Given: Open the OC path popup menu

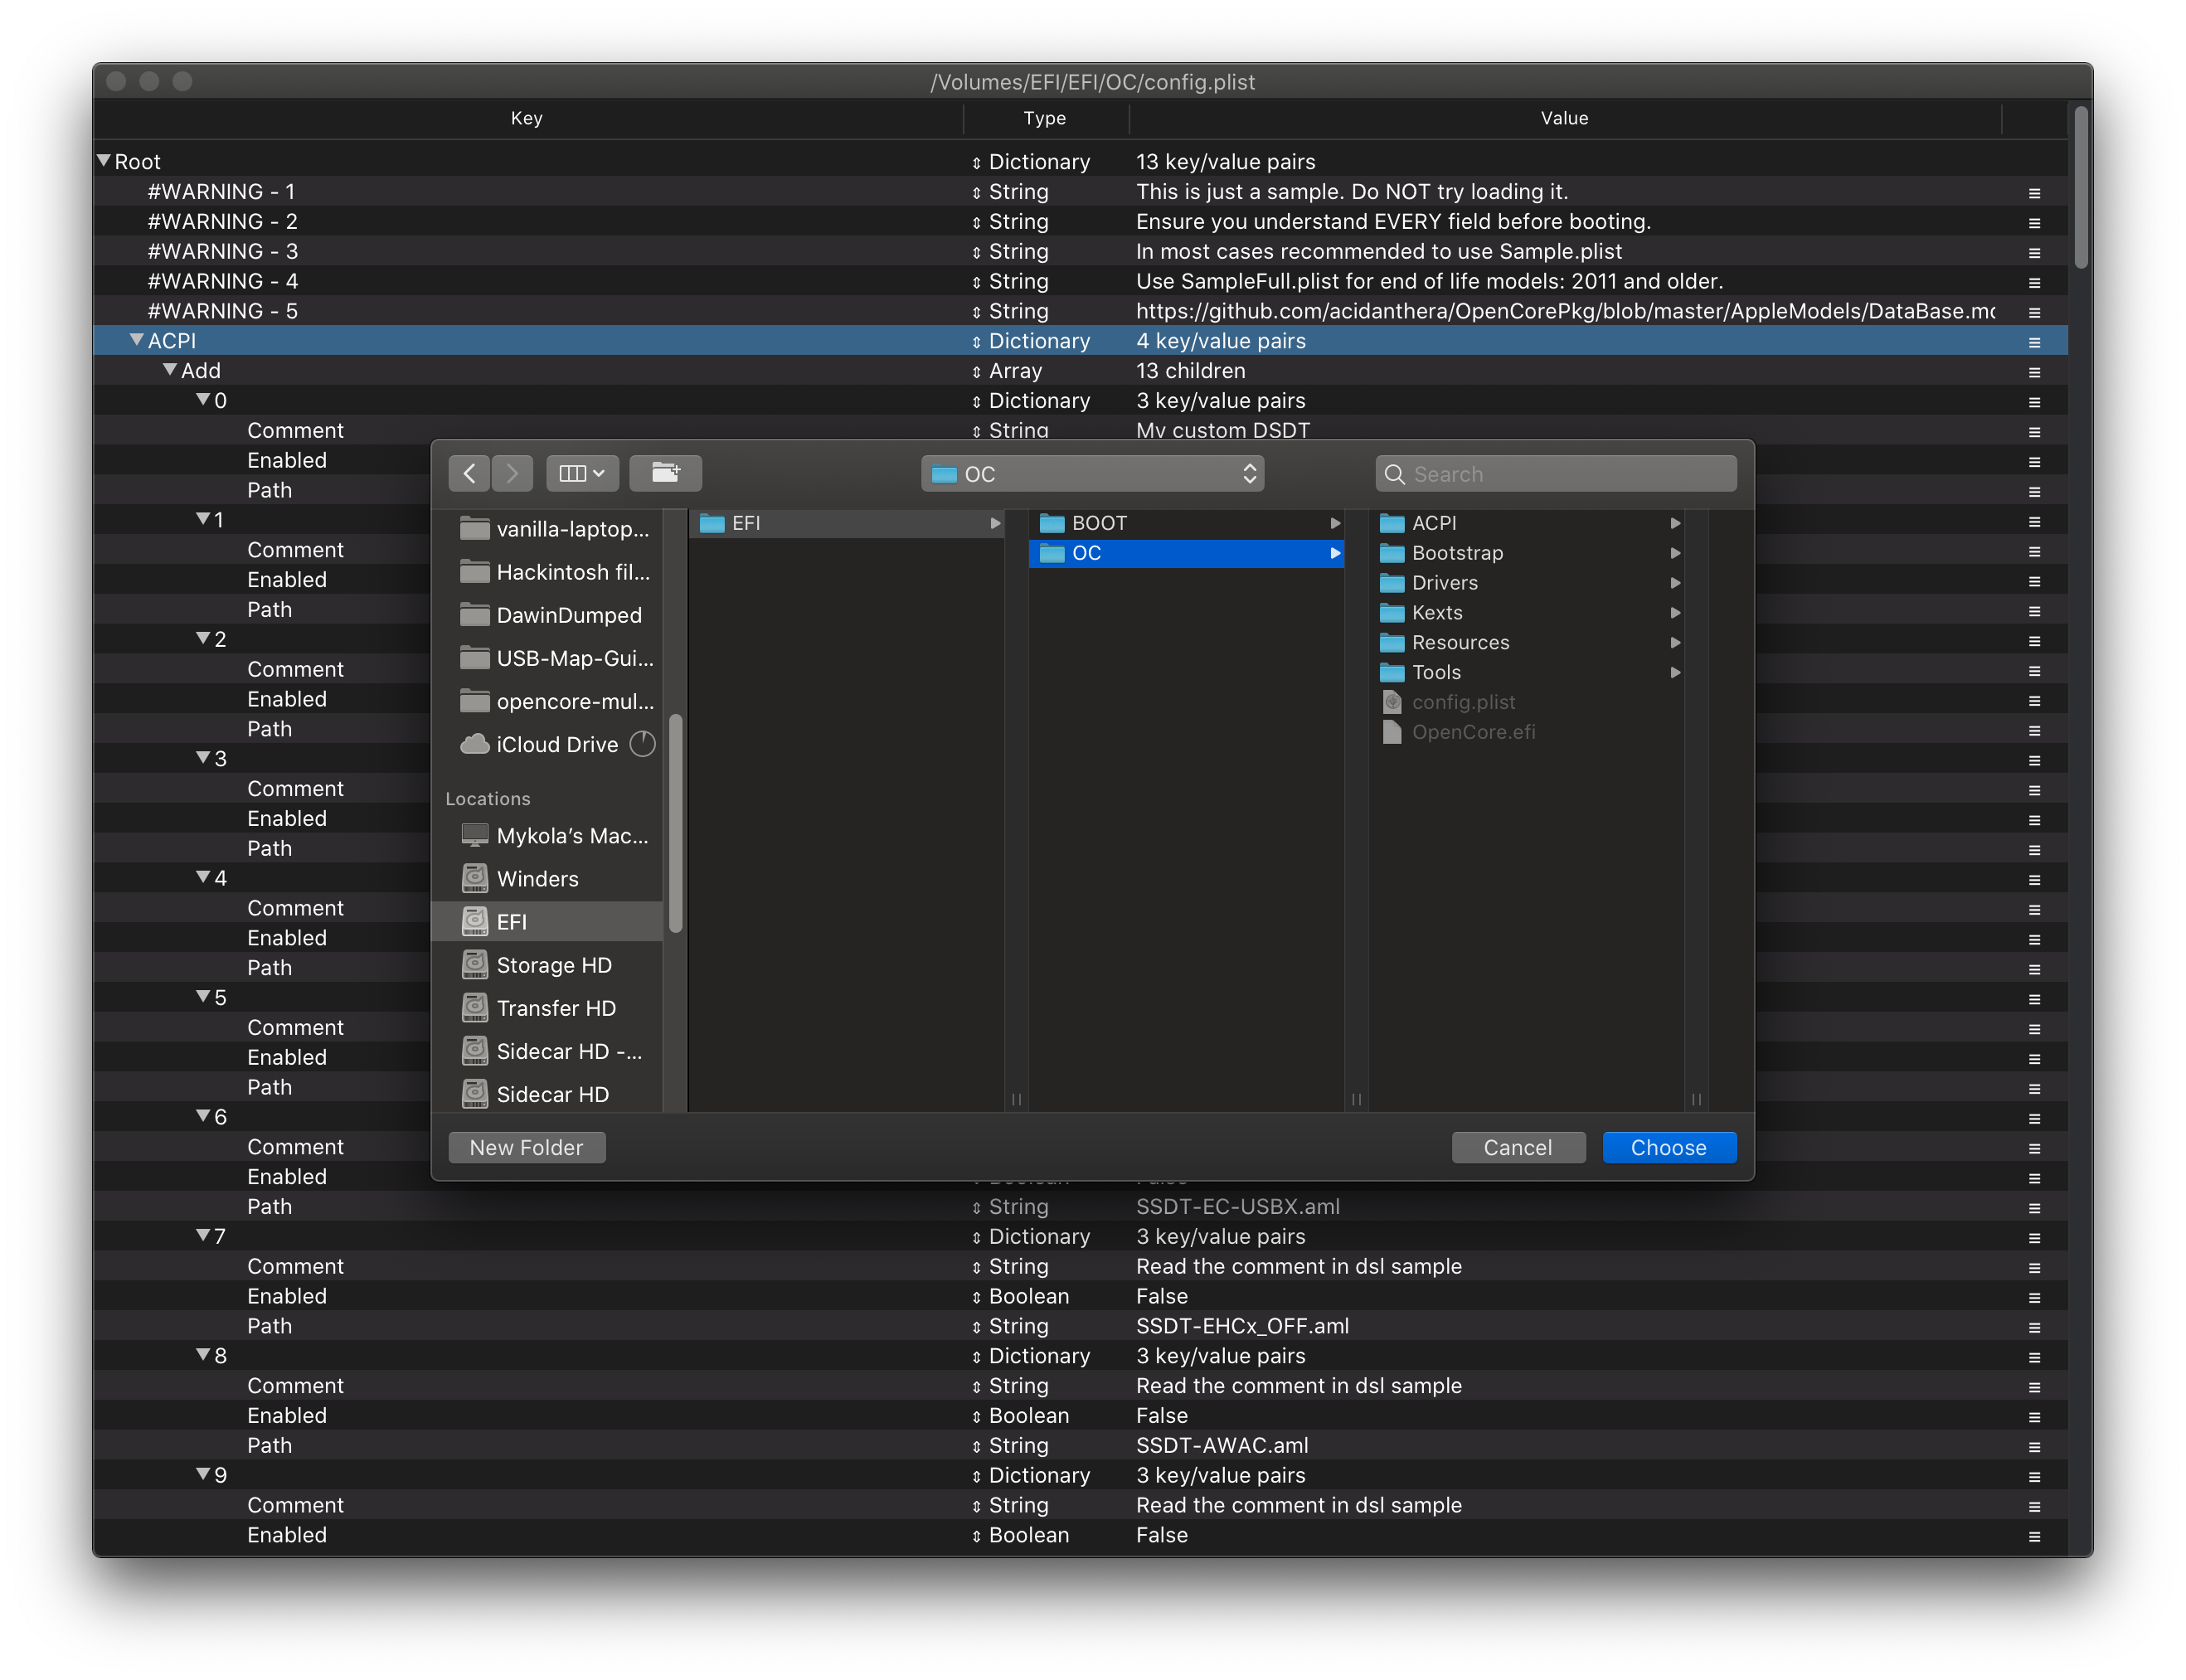Looking at the screenshot, I should point(1092,474).
